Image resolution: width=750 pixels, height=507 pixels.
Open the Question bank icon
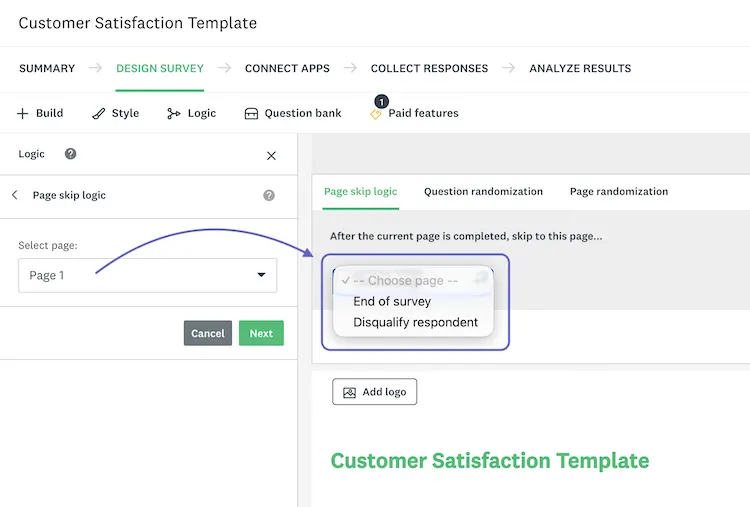251,113
